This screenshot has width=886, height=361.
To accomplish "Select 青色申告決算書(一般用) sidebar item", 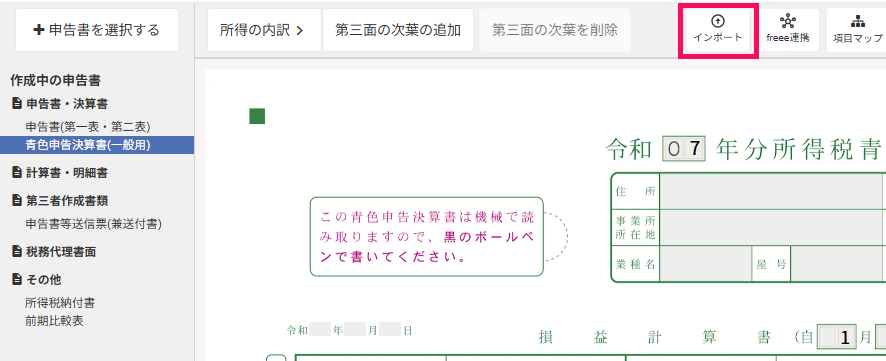I will (97, 145).
